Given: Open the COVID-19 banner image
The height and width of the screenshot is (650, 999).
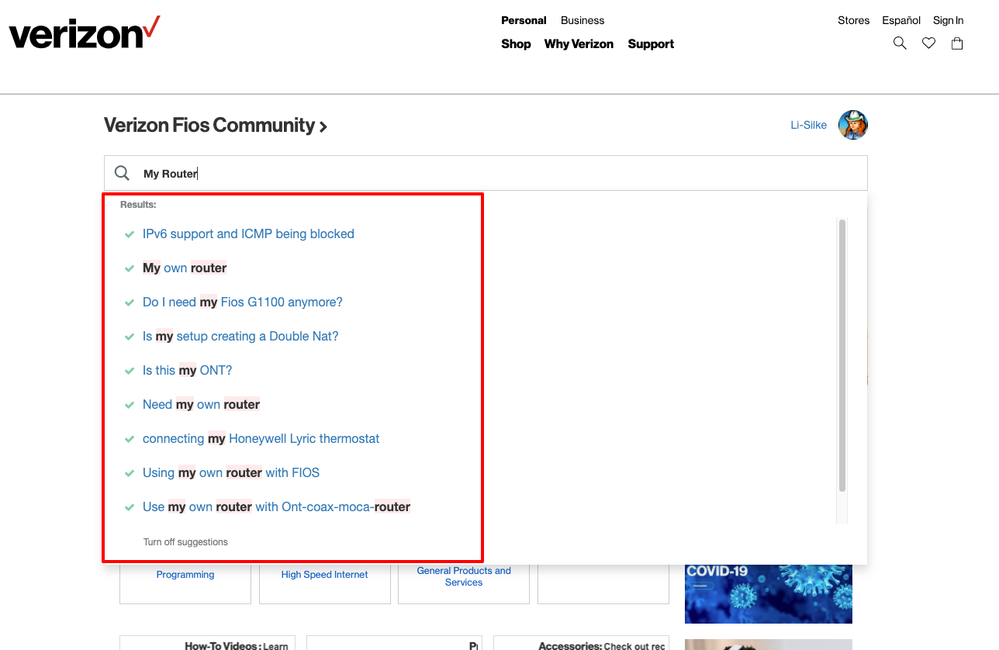Looking at the screenshot, I should tap(768, 594).
